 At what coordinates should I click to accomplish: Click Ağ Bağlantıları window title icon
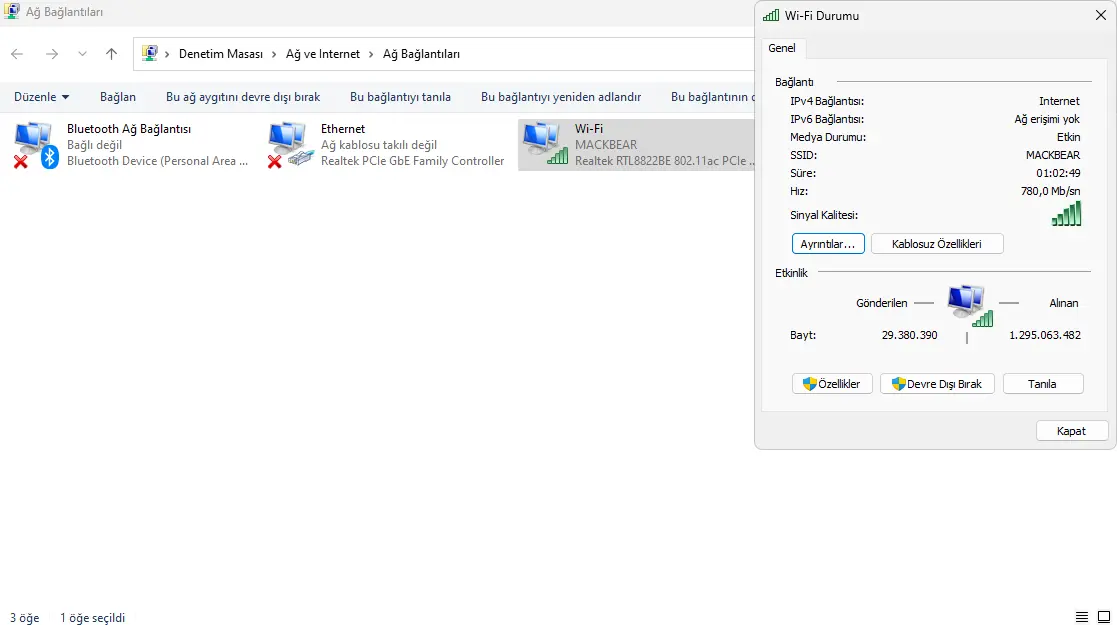[x=11, y=11]
